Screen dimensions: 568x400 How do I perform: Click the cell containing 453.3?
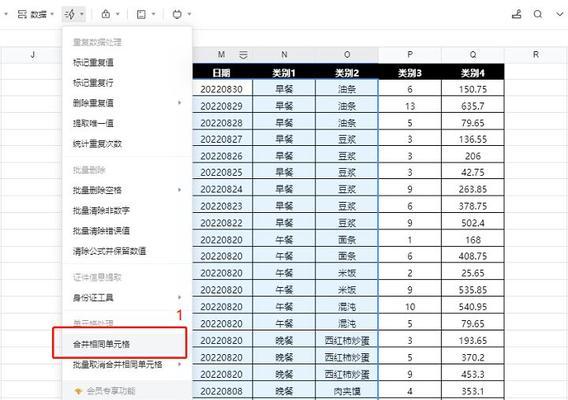[473, 374]
